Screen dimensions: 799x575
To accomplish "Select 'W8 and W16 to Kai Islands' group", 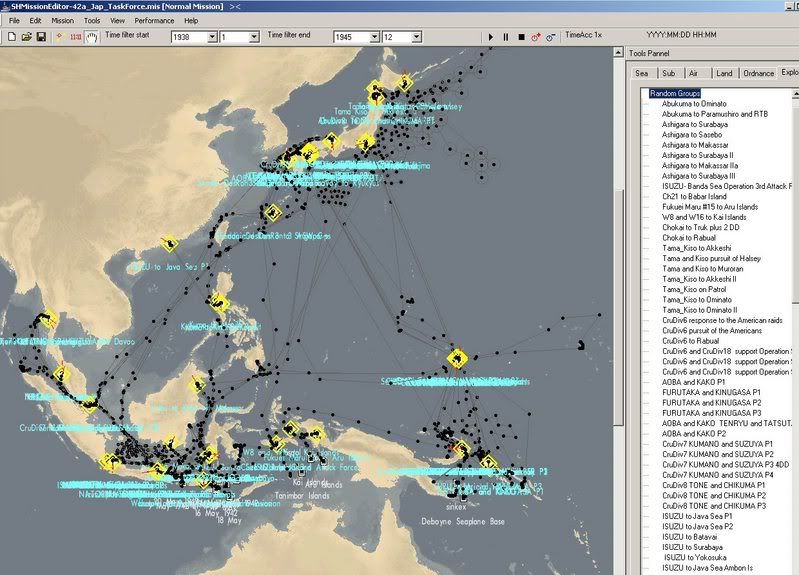I will pos(704,217).
